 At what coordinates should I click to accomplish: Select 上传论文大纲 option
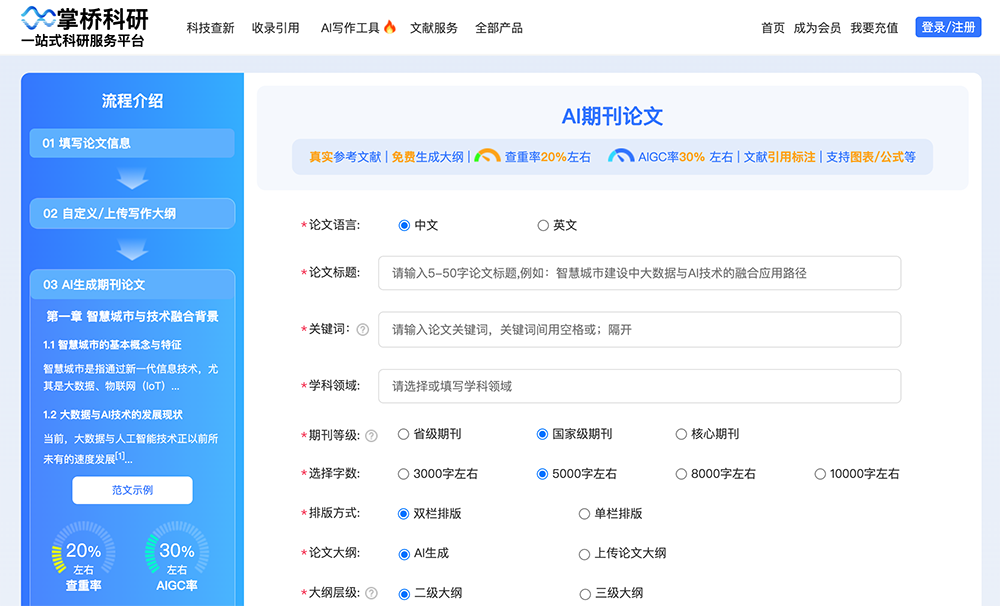click(584, 554)
